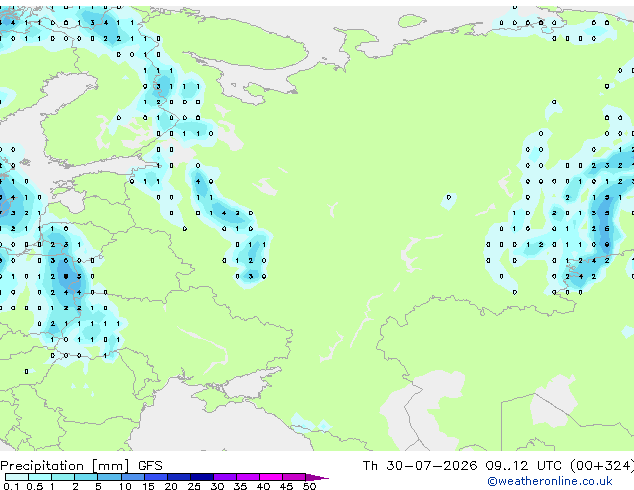The width and height of the screenshot is (634, 490).
Task: Click the 40–45 mm magenta legend swatch
Action: point(271,477)
